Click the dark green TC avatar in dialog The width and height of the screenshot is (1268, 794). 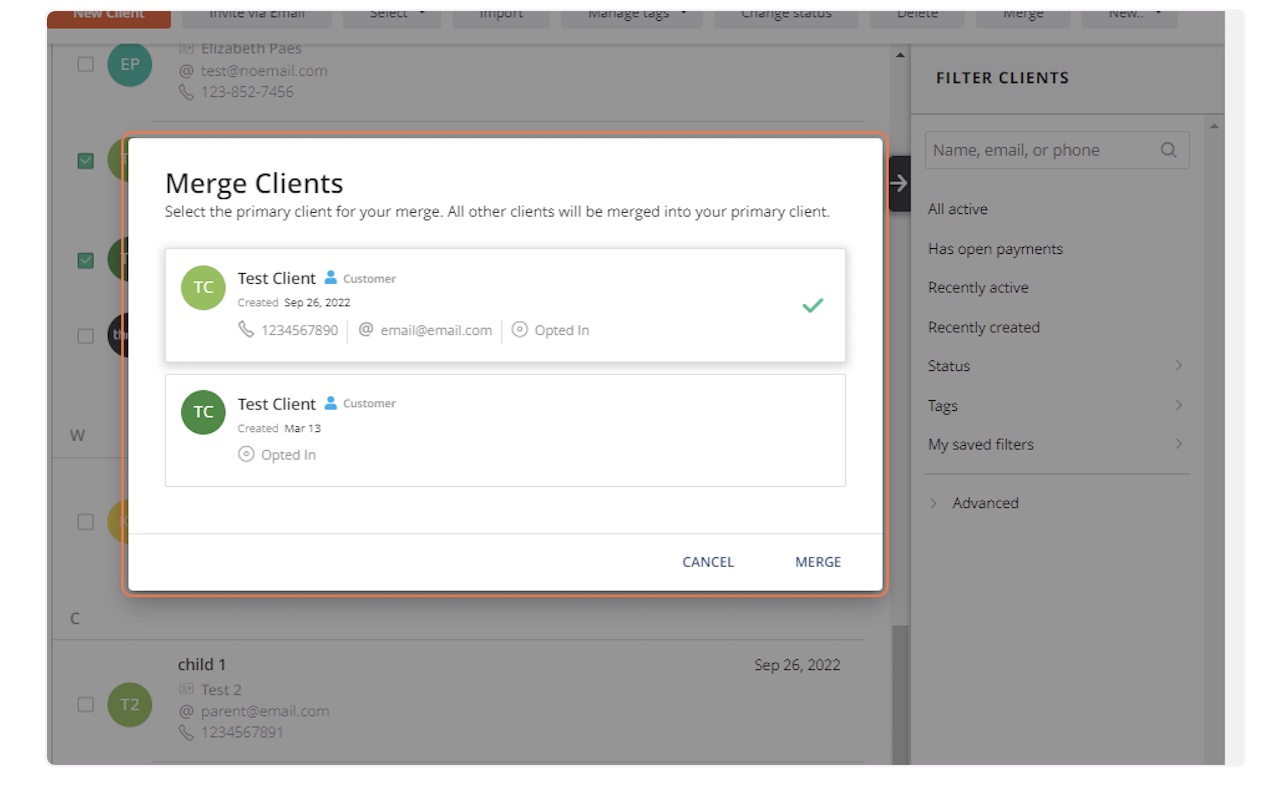point(203,412)
